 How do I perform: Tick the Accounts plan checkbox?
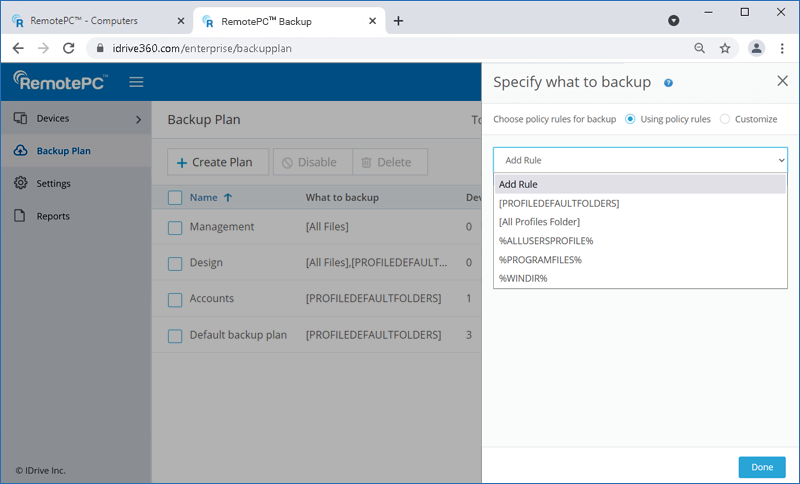tap(175, 299)
